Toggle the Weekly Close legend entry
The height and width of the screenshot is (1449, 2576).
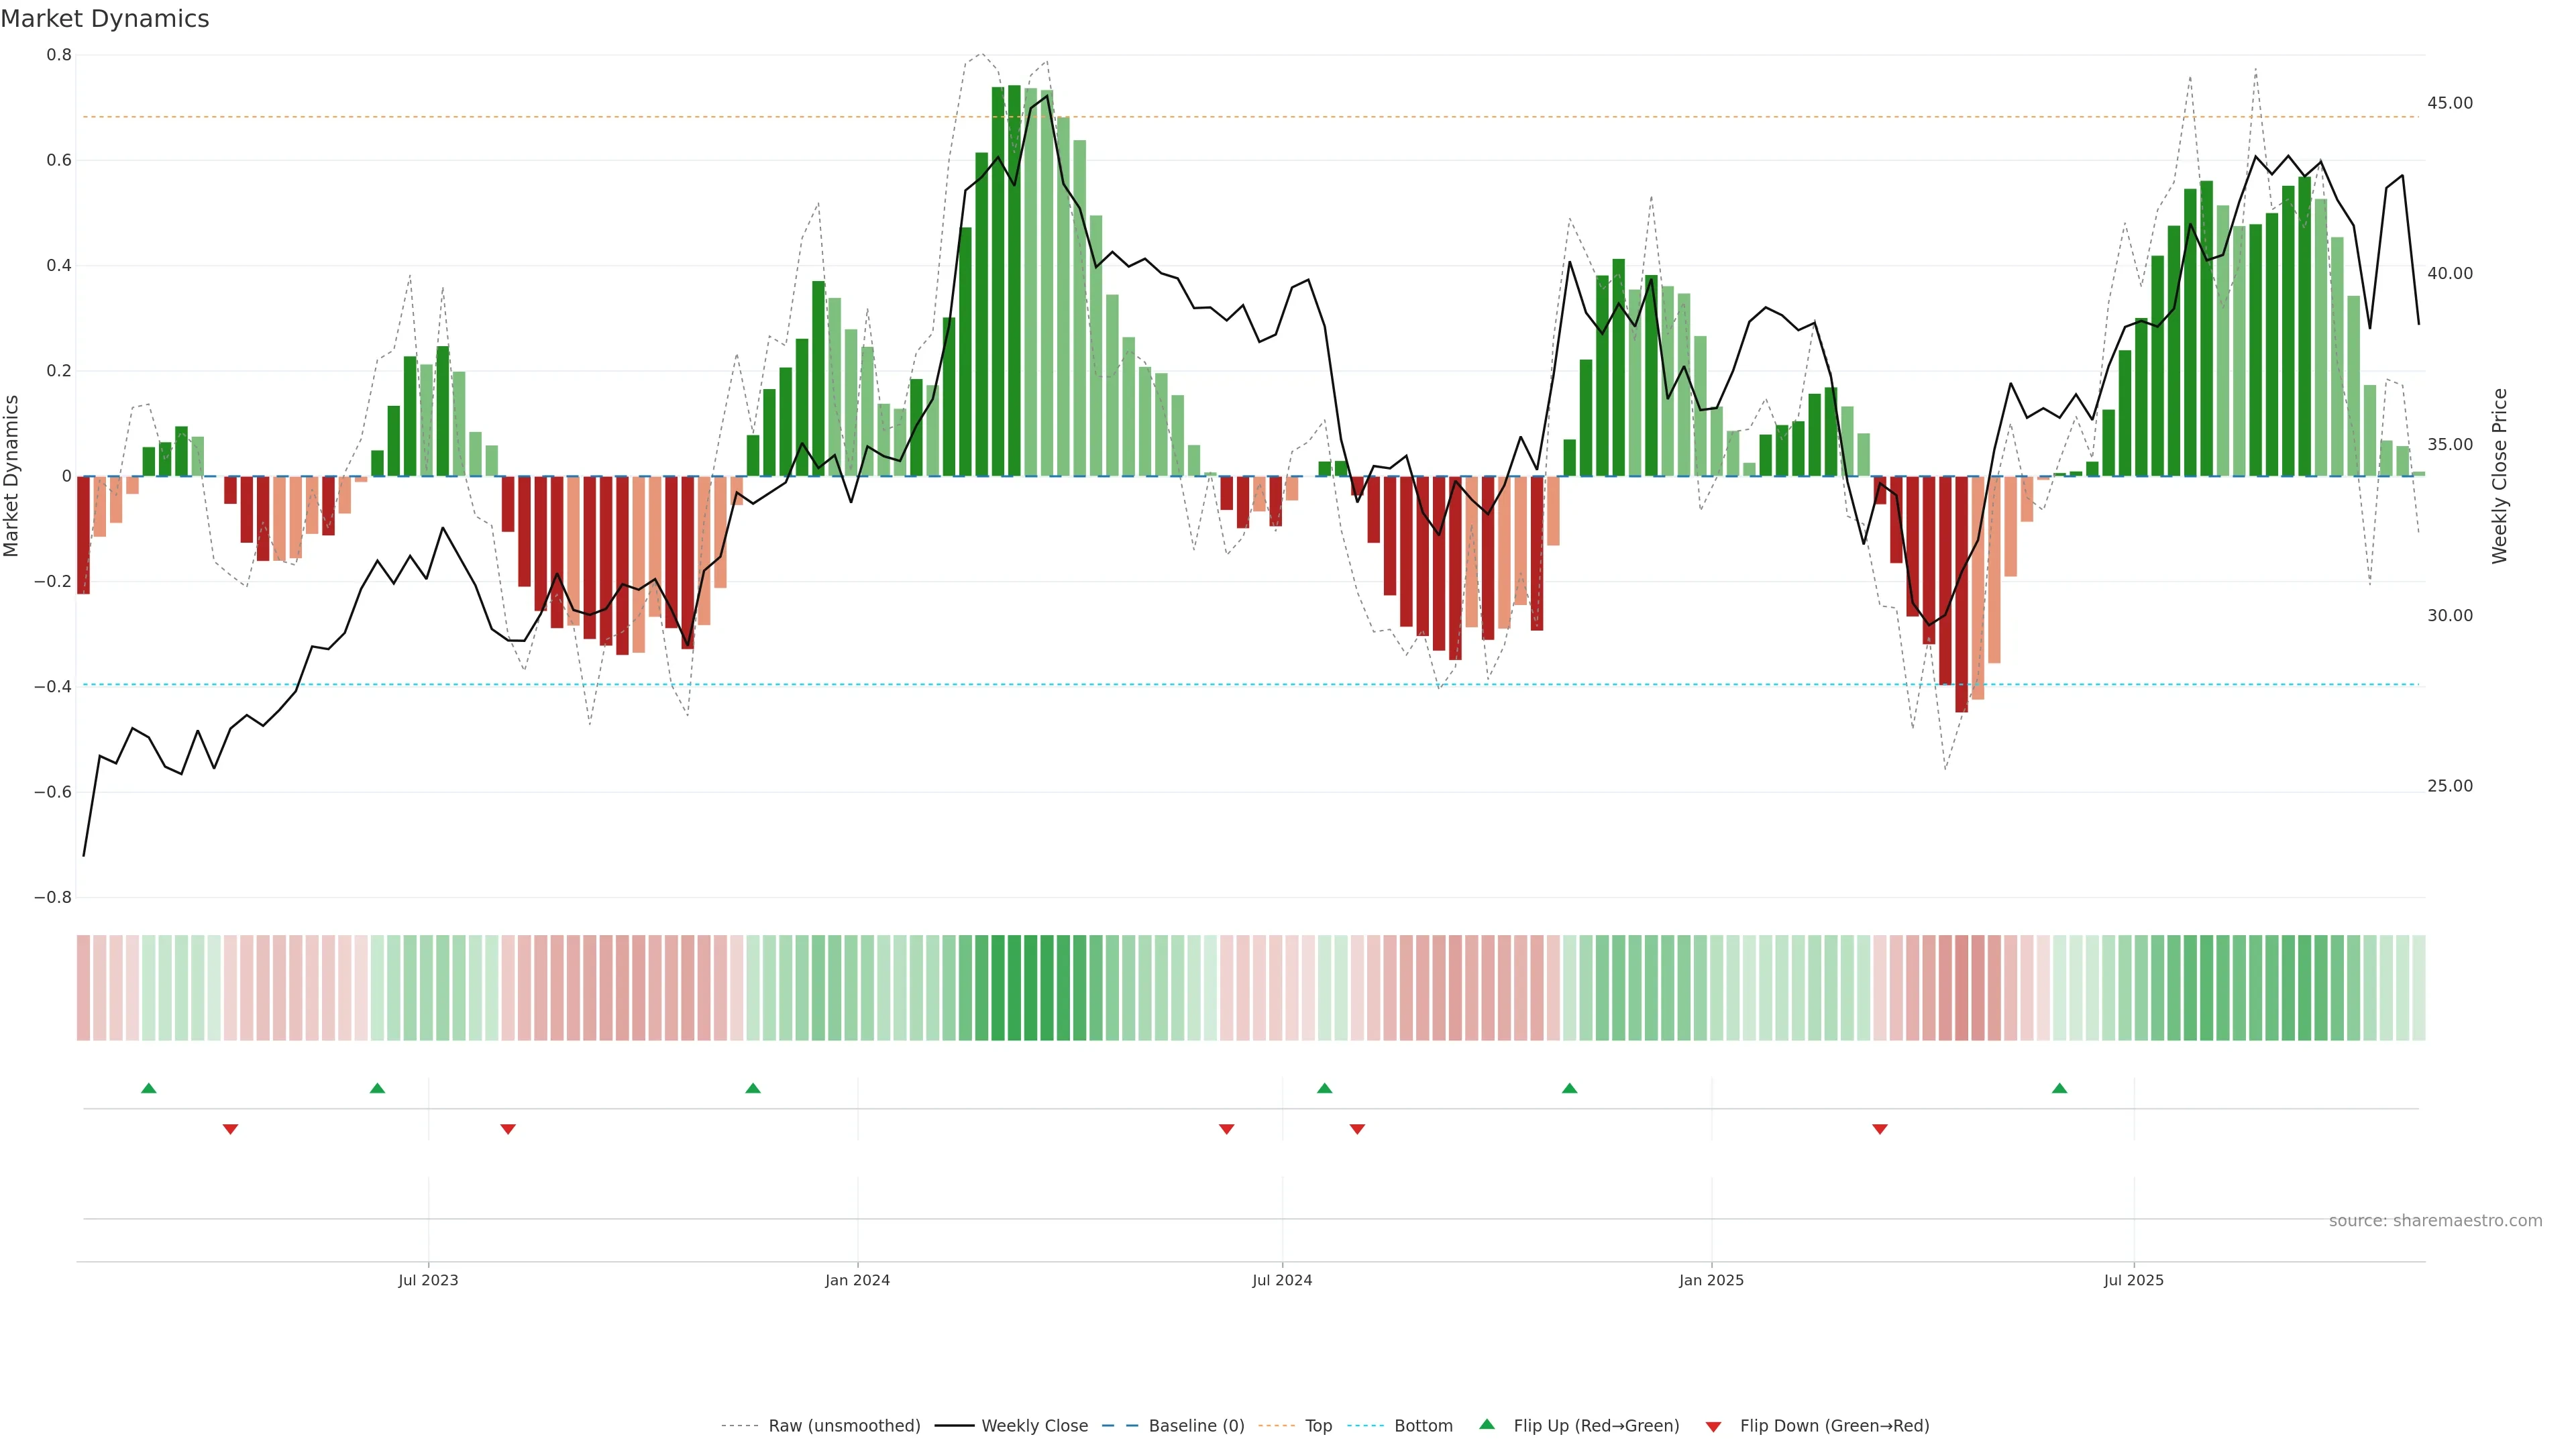[1034, 1426]
